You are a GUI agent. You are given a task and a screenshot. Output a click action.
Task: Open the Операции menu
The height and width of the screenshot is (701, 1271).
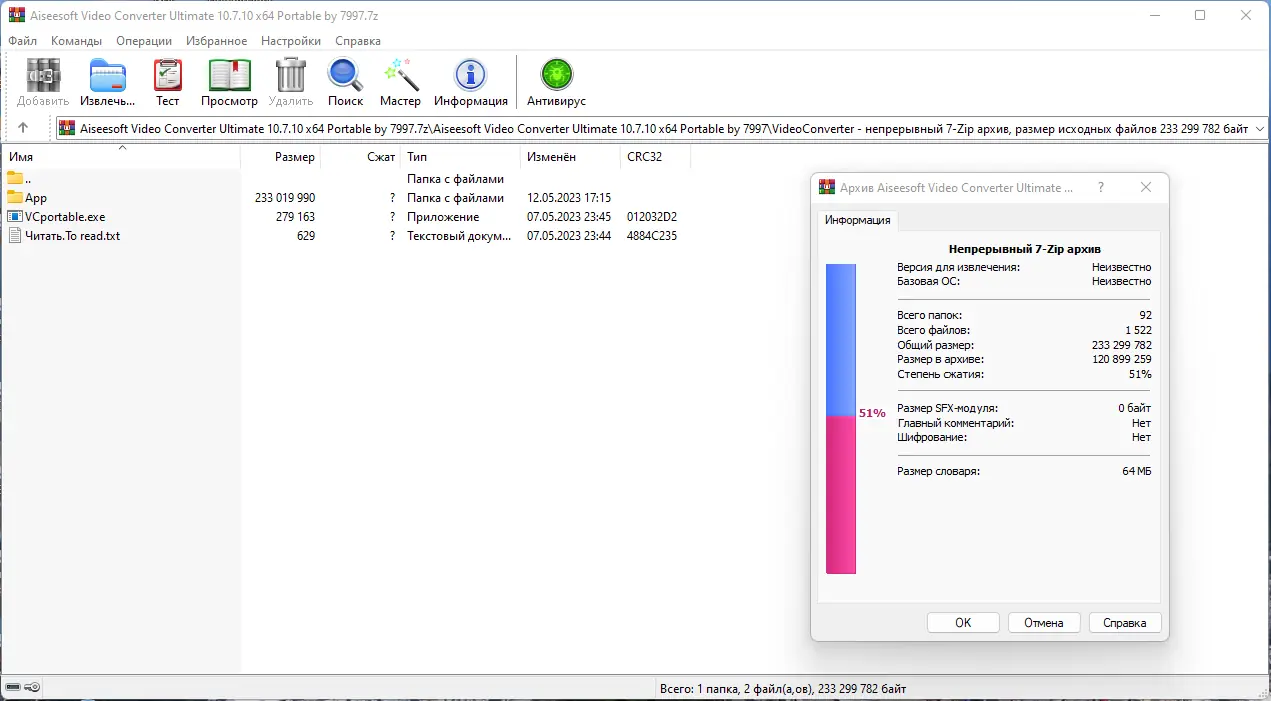[x=144, y=41]
